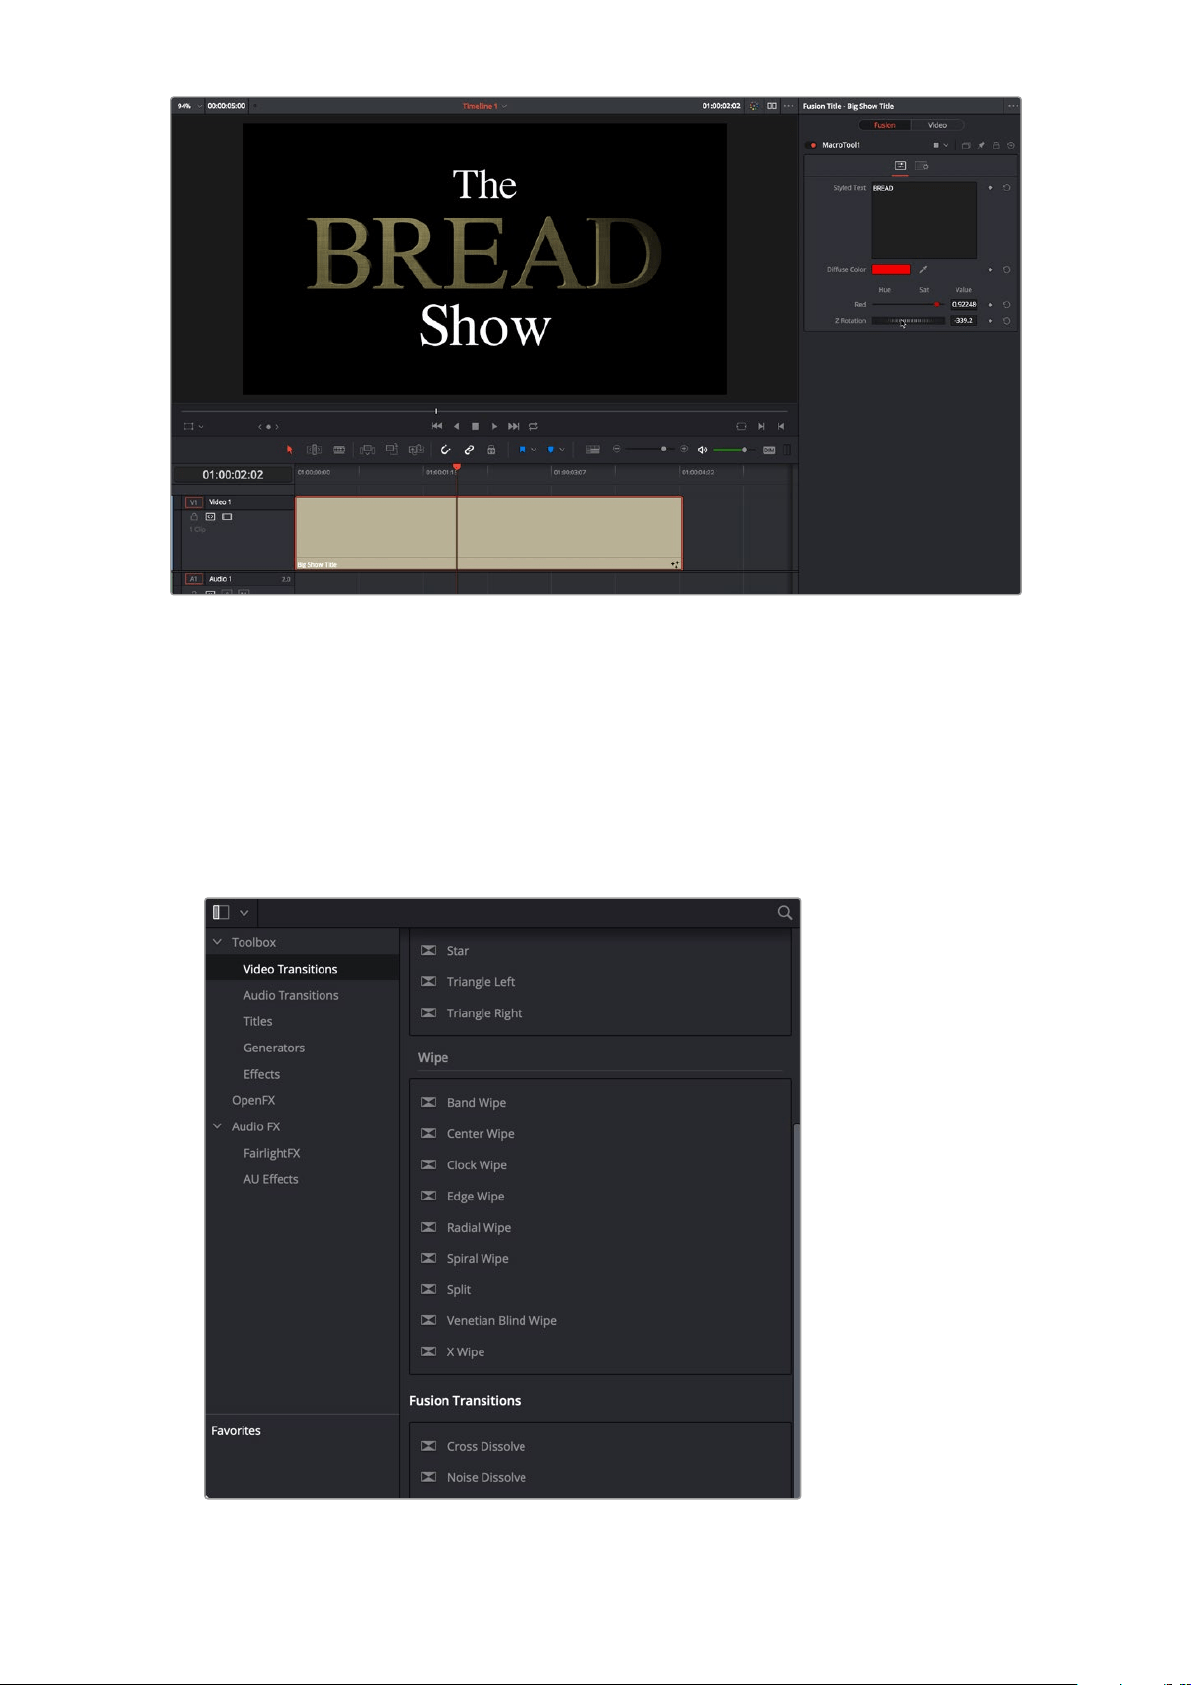Mute audio with the speaker icon
The width and height of the screenshot is (1192, 1685).
[x=702, y=450]
